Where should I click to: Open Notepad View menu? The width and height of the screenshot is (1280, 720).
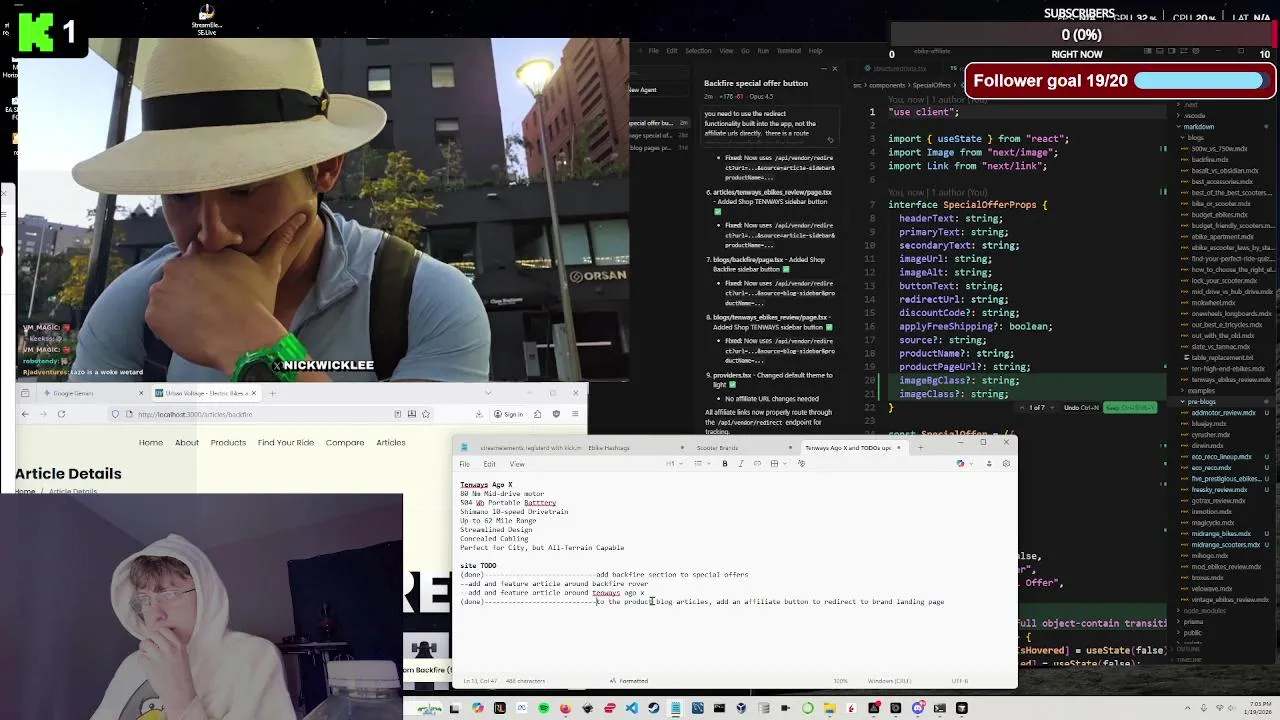click(517, 464)
